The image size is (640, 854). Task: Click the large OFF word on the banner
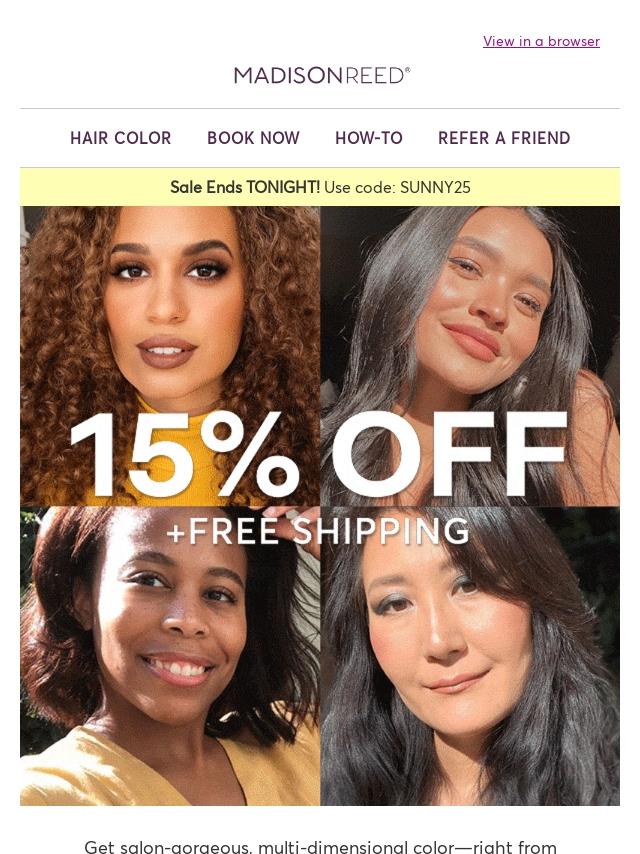(449, 454)
